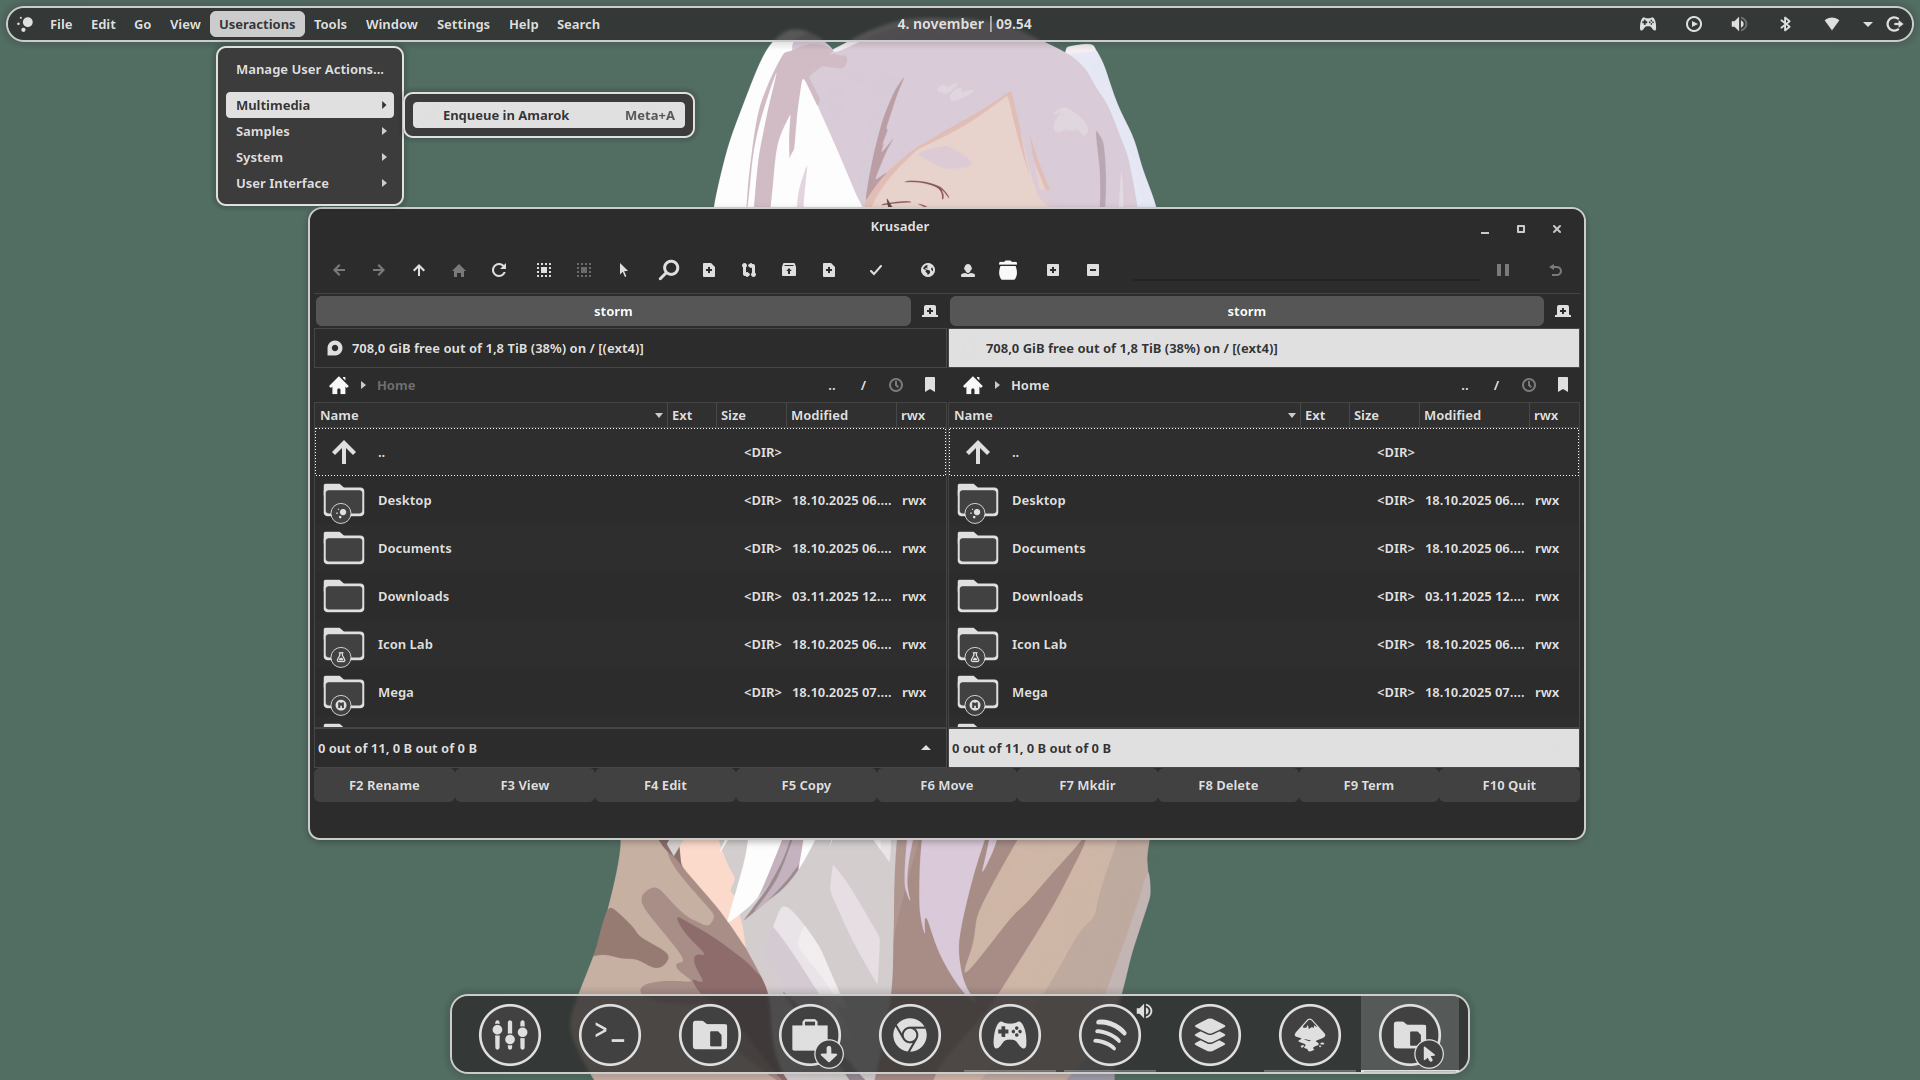Open the Tools menu

tap(330, 24)
